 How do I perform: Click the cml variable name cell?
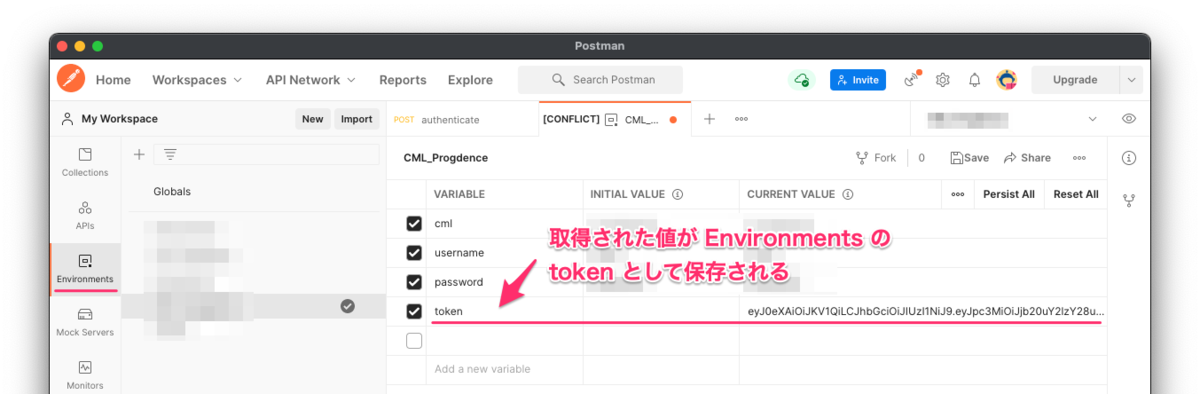point(505,224)
